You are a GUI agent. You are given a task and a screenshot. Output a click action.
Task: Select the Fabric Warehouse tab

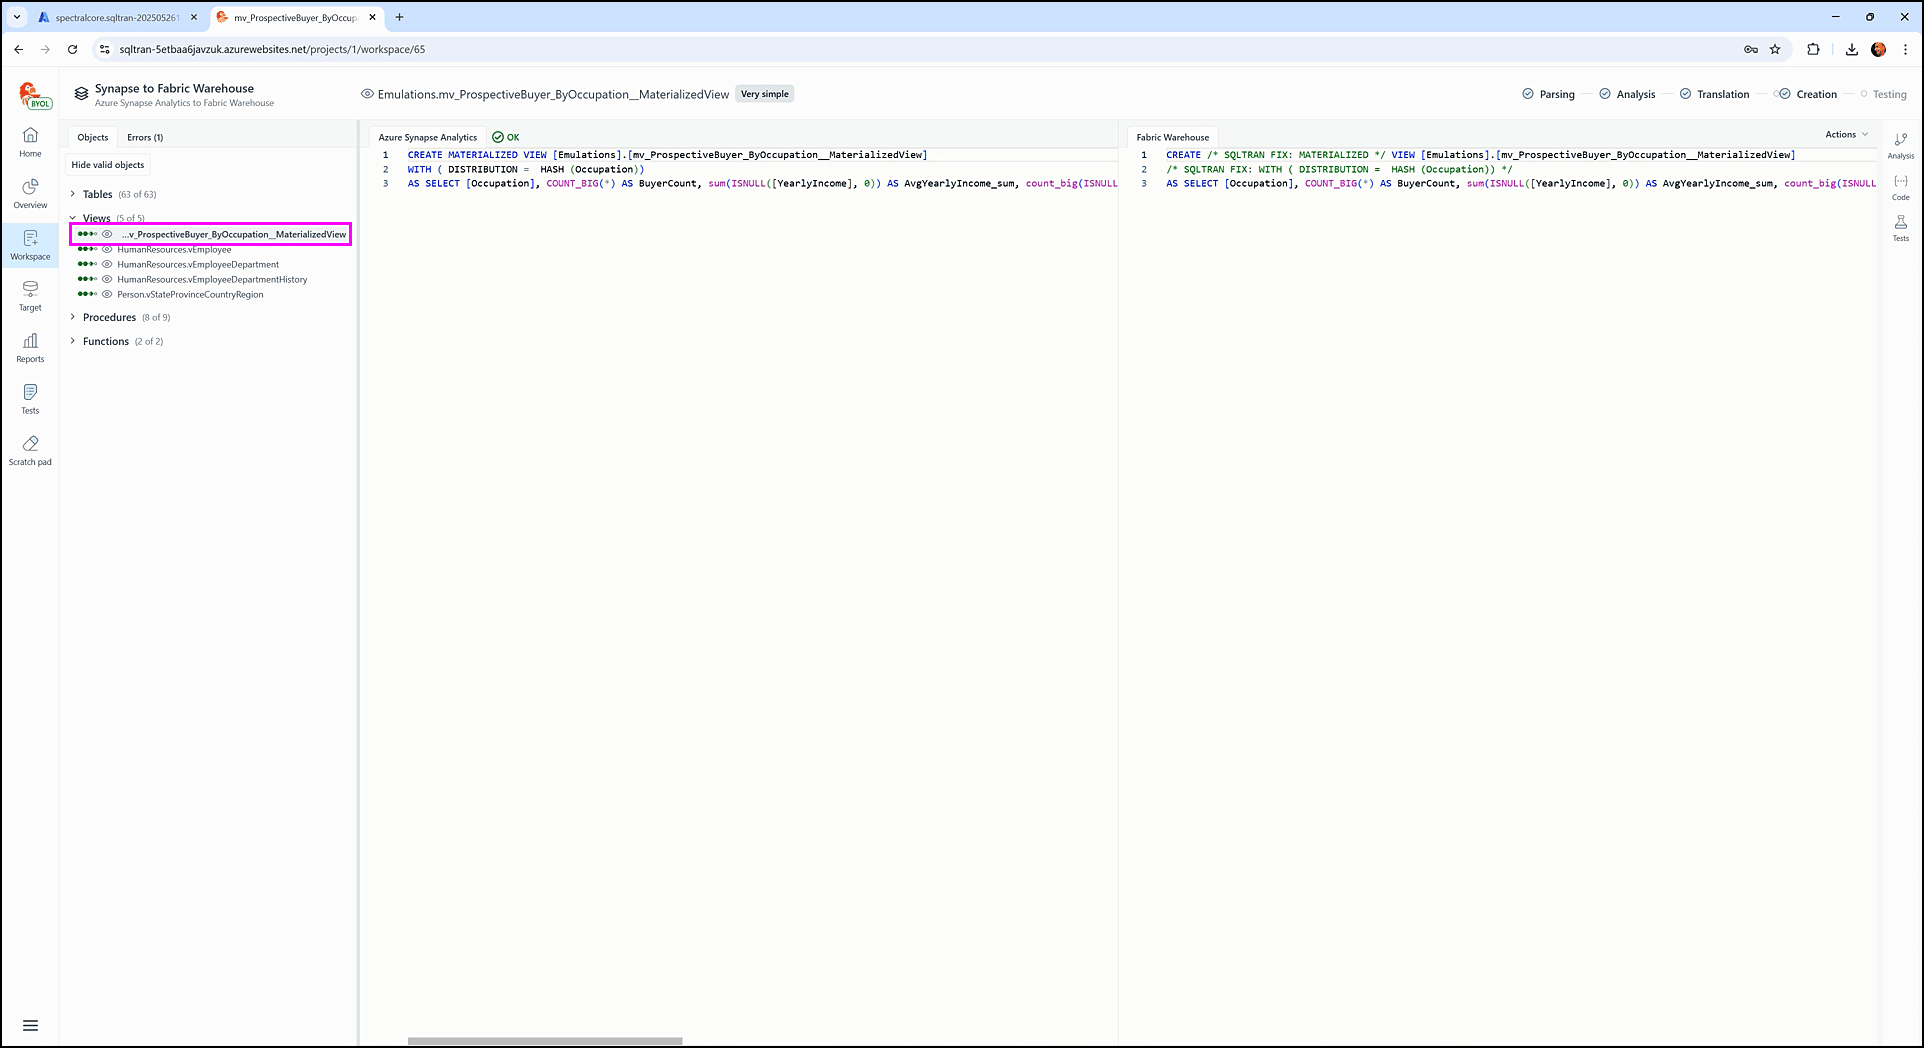click(1172, 137)
